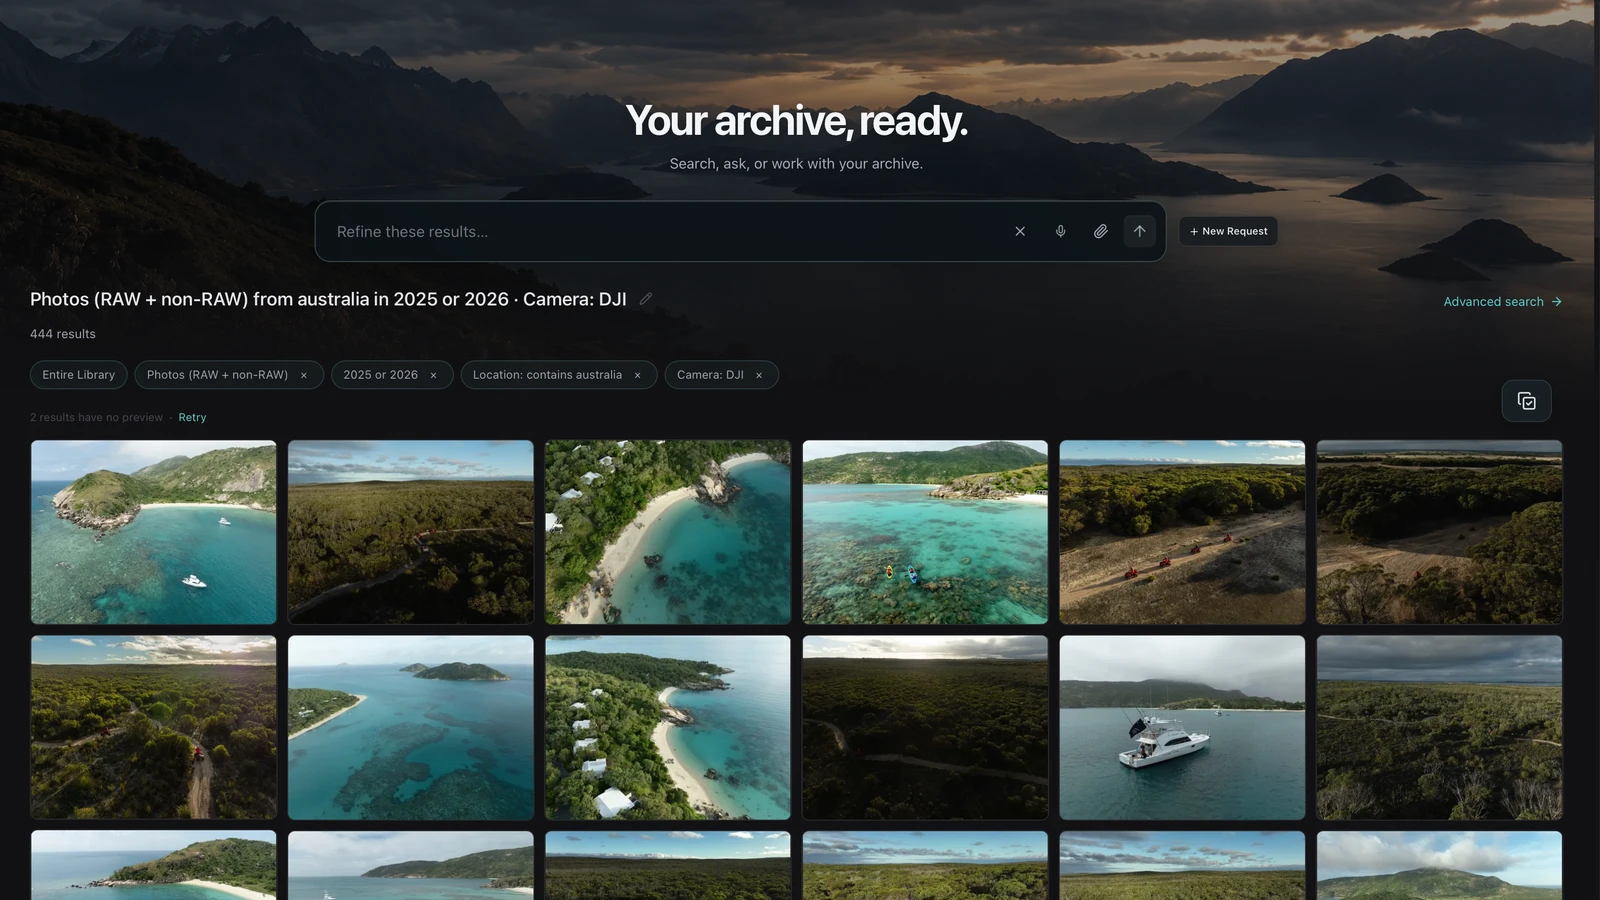Image resolution: width=1600 pixels, height=900 pixels.
Task: Remove Location contains australia filter
Action: pyautogui.click(x=637, y=375)
